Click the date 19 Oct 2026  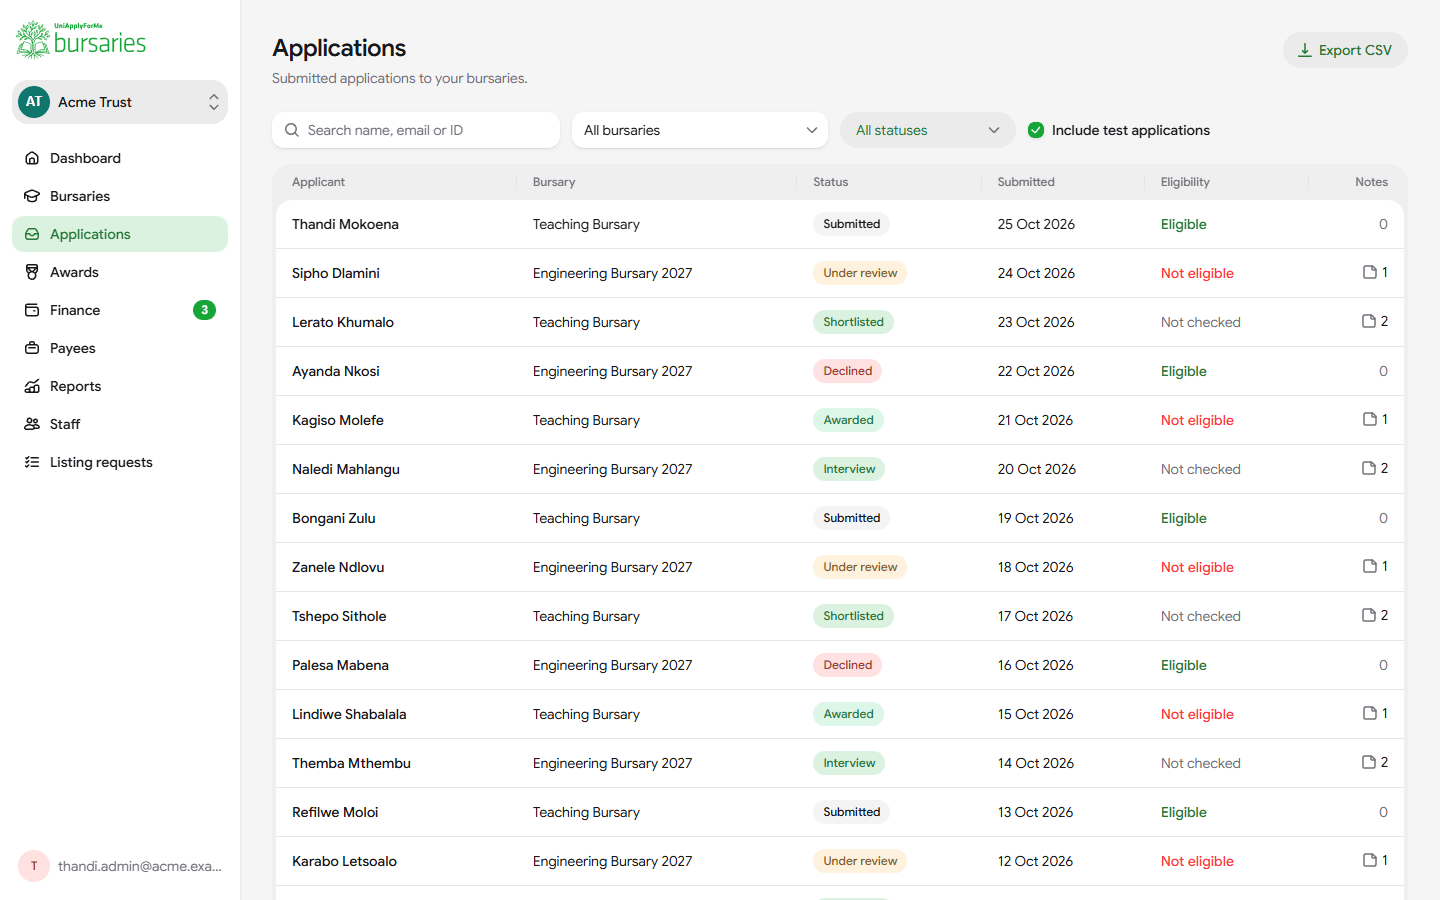(1035, 518)
